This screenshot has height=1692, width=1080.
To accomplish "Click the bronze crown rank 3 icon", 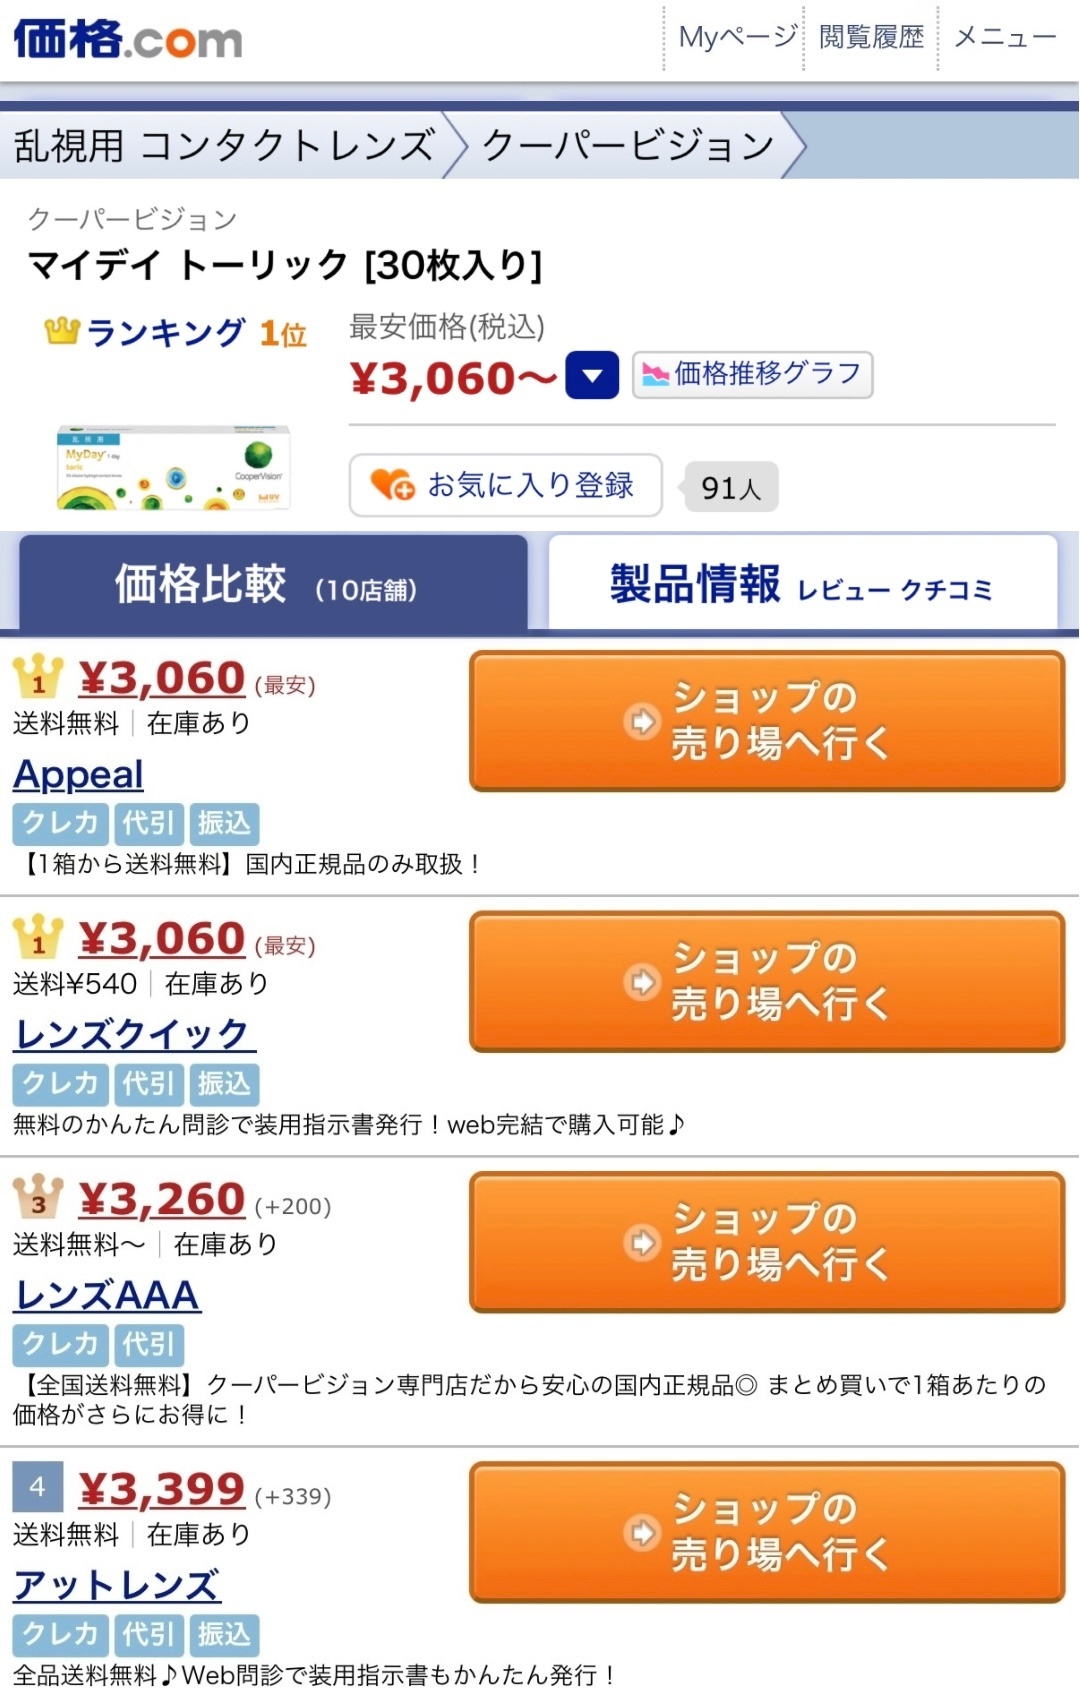I will (38, 1197).
